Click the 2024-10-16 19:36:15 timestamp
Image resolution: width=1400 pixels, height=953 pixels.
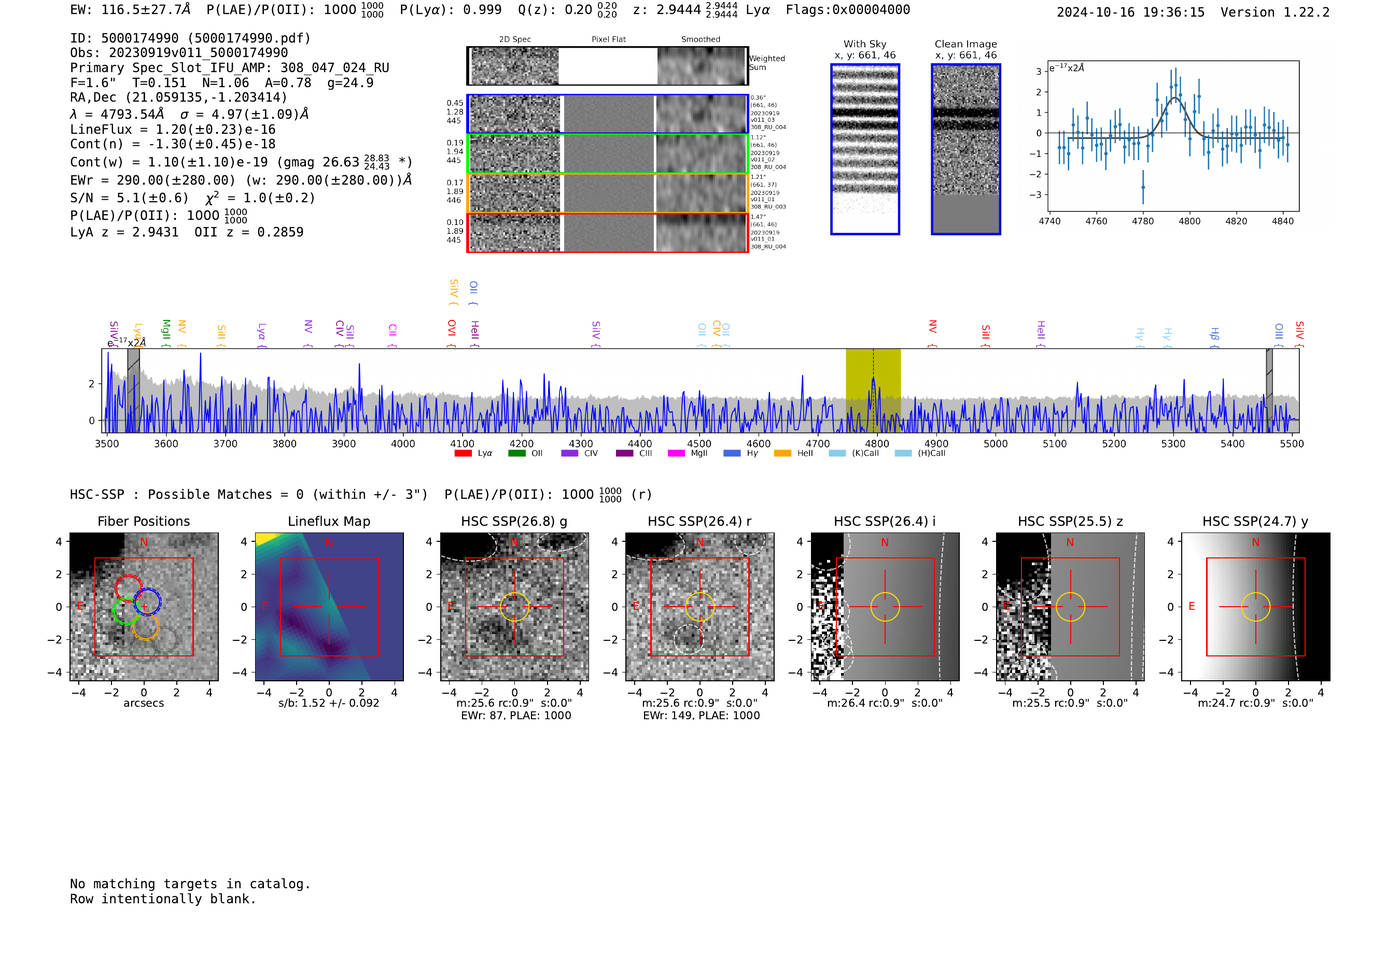(1131, 13)
